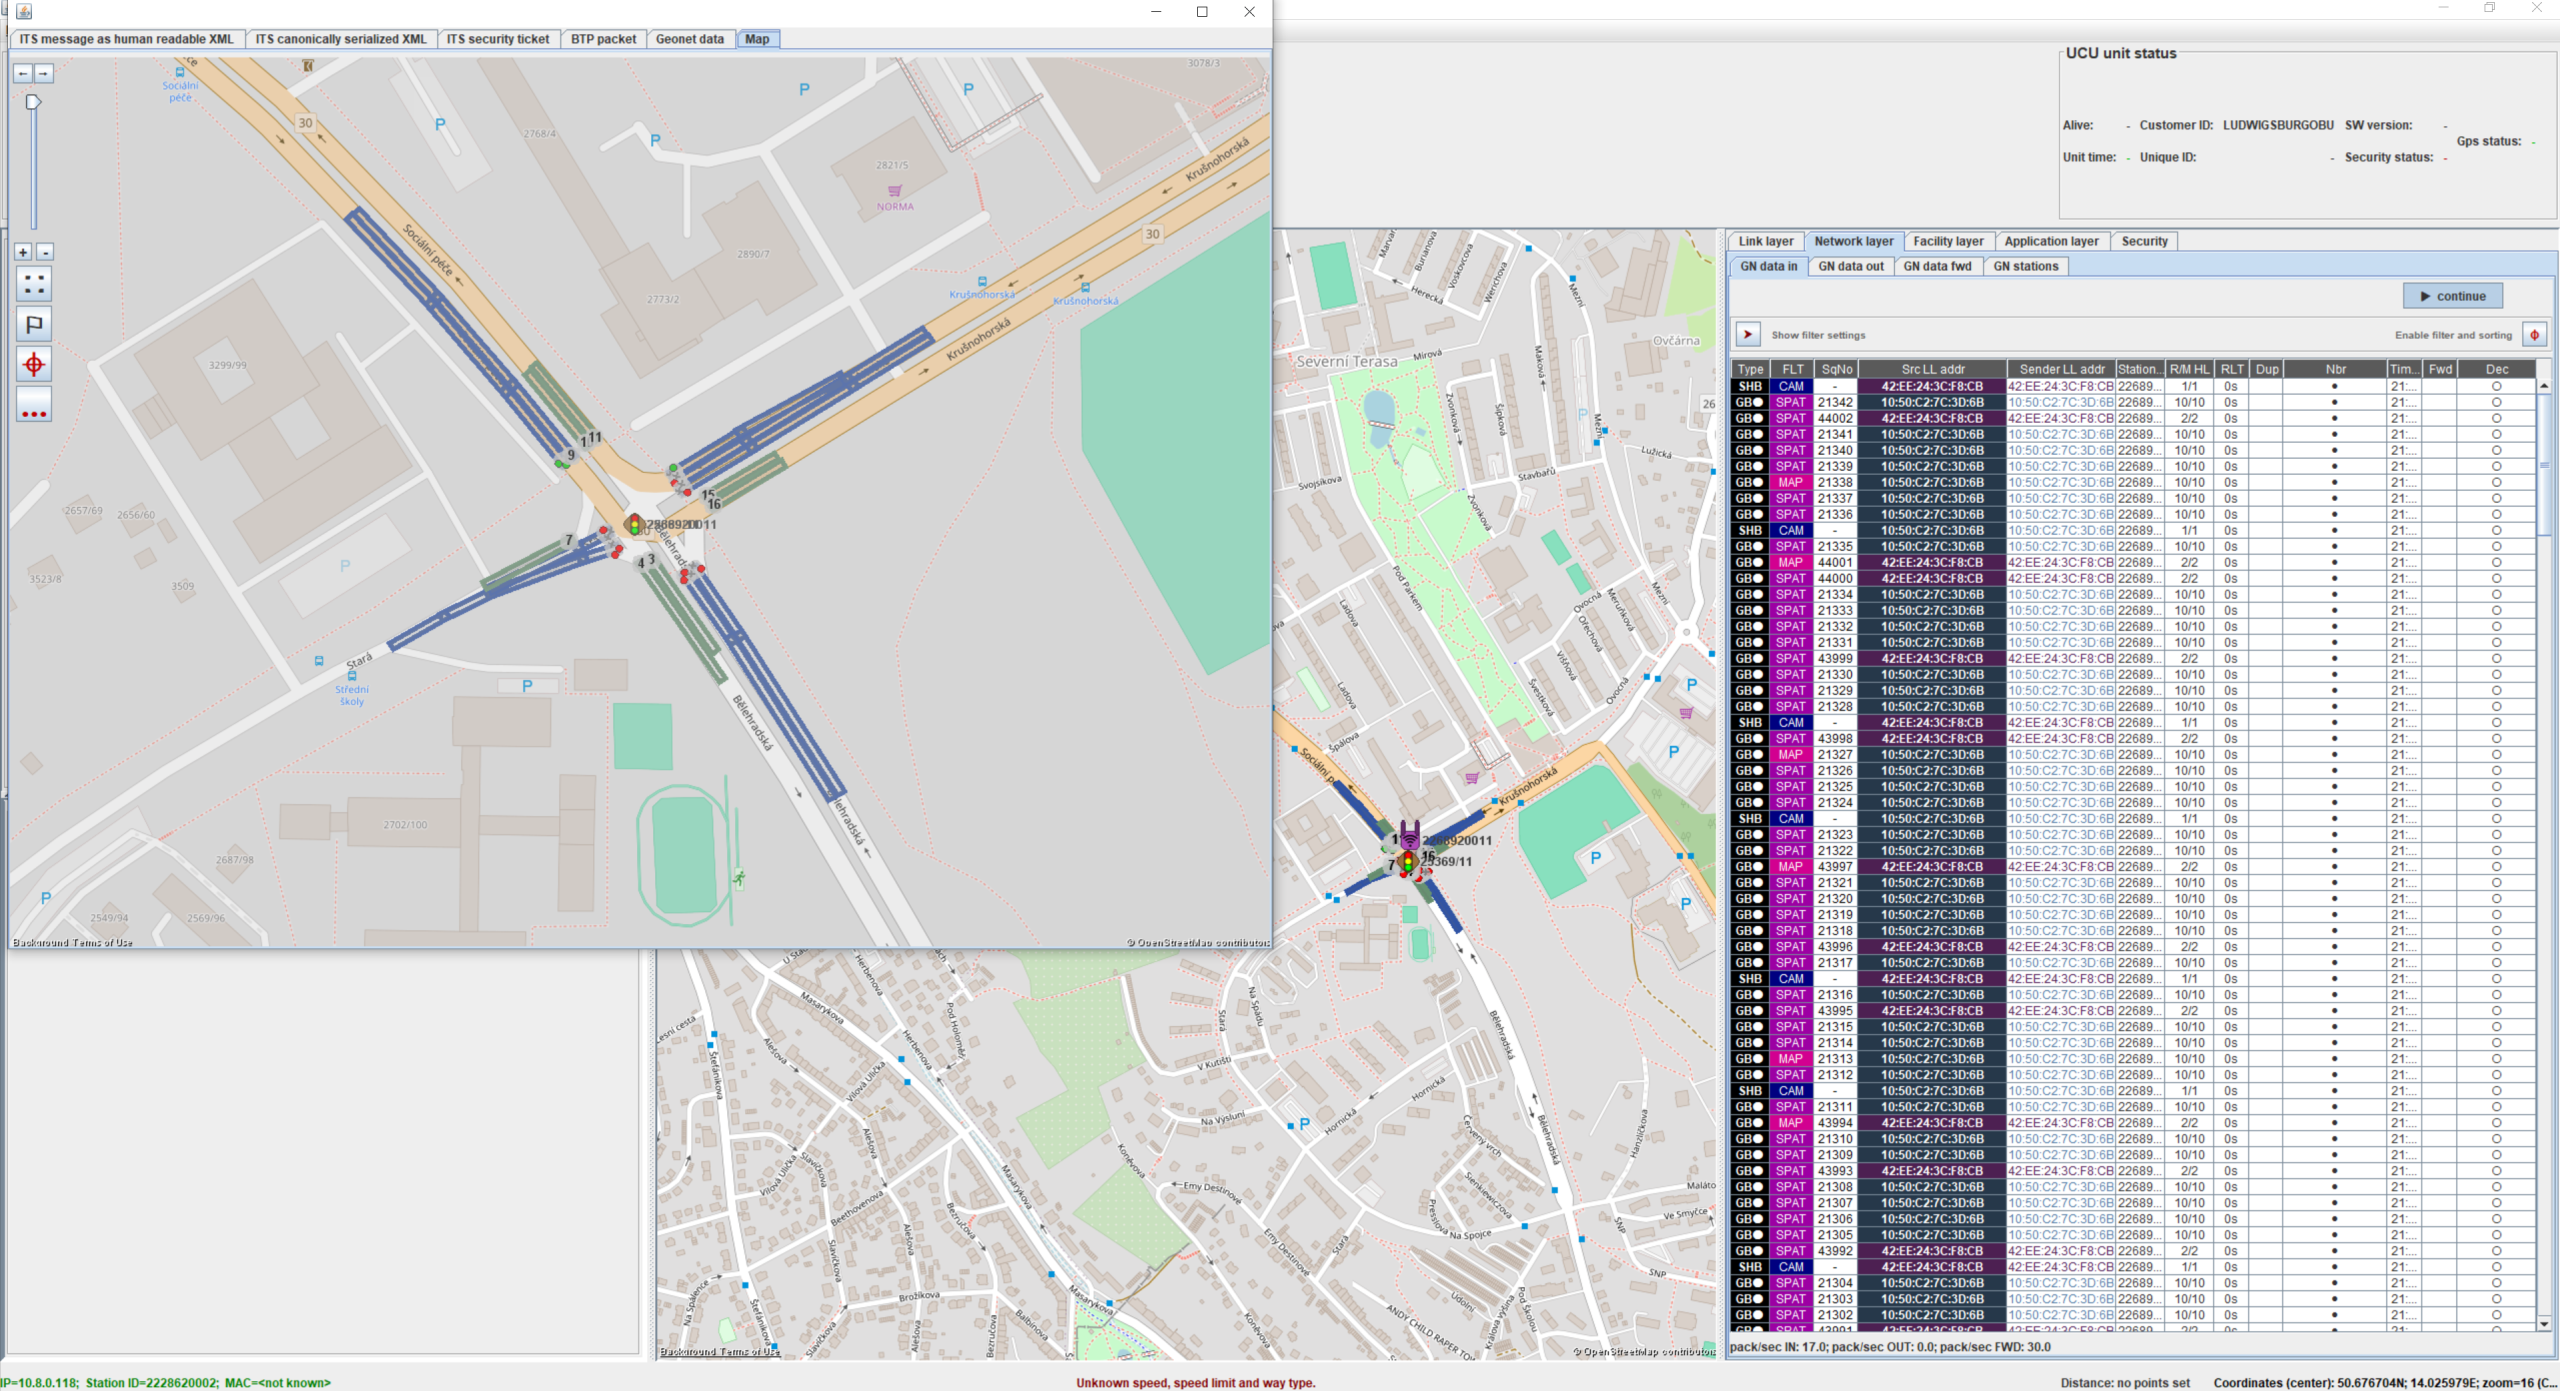This screenshot has height=1391, width=2560.
Task: Click the Java application icon in title bar
Action: 24,11
